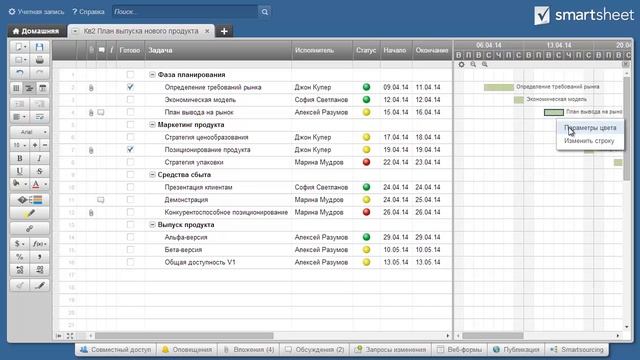Open the Веб-формы panel
The height and width of the screenshot is (360, 640).
click(460, 350)
